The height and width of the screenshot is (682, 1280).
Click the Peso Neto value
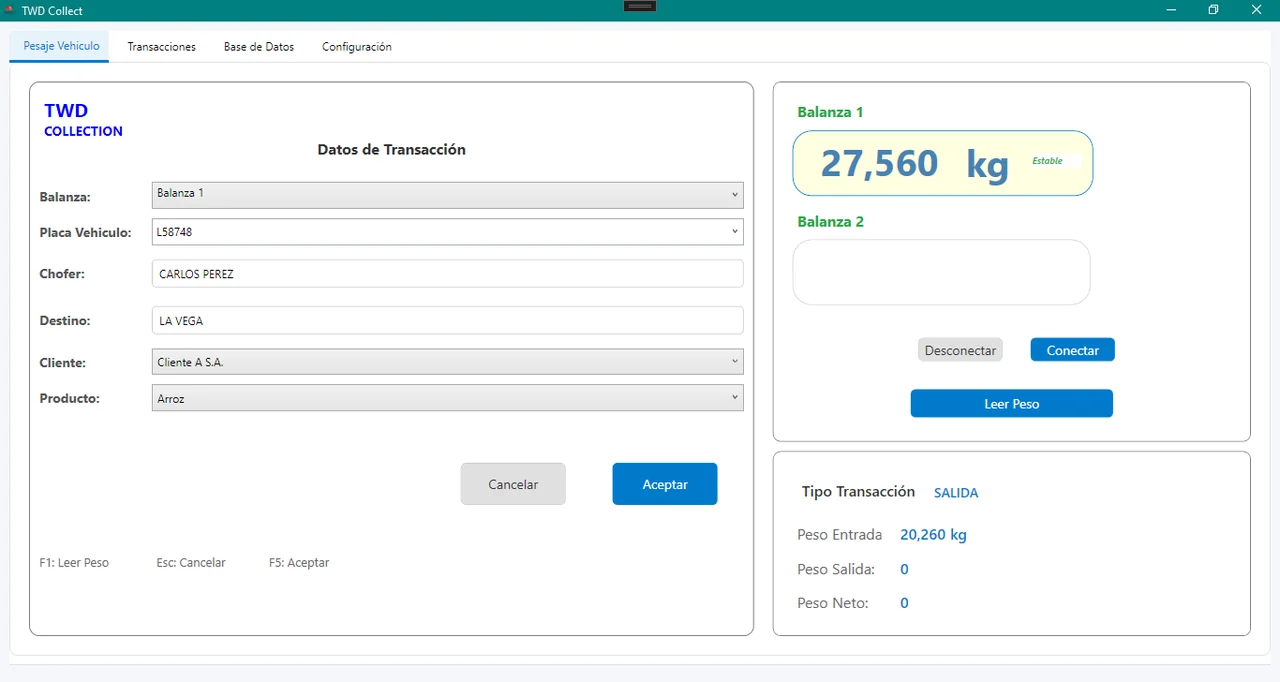[x=904, y=603]
